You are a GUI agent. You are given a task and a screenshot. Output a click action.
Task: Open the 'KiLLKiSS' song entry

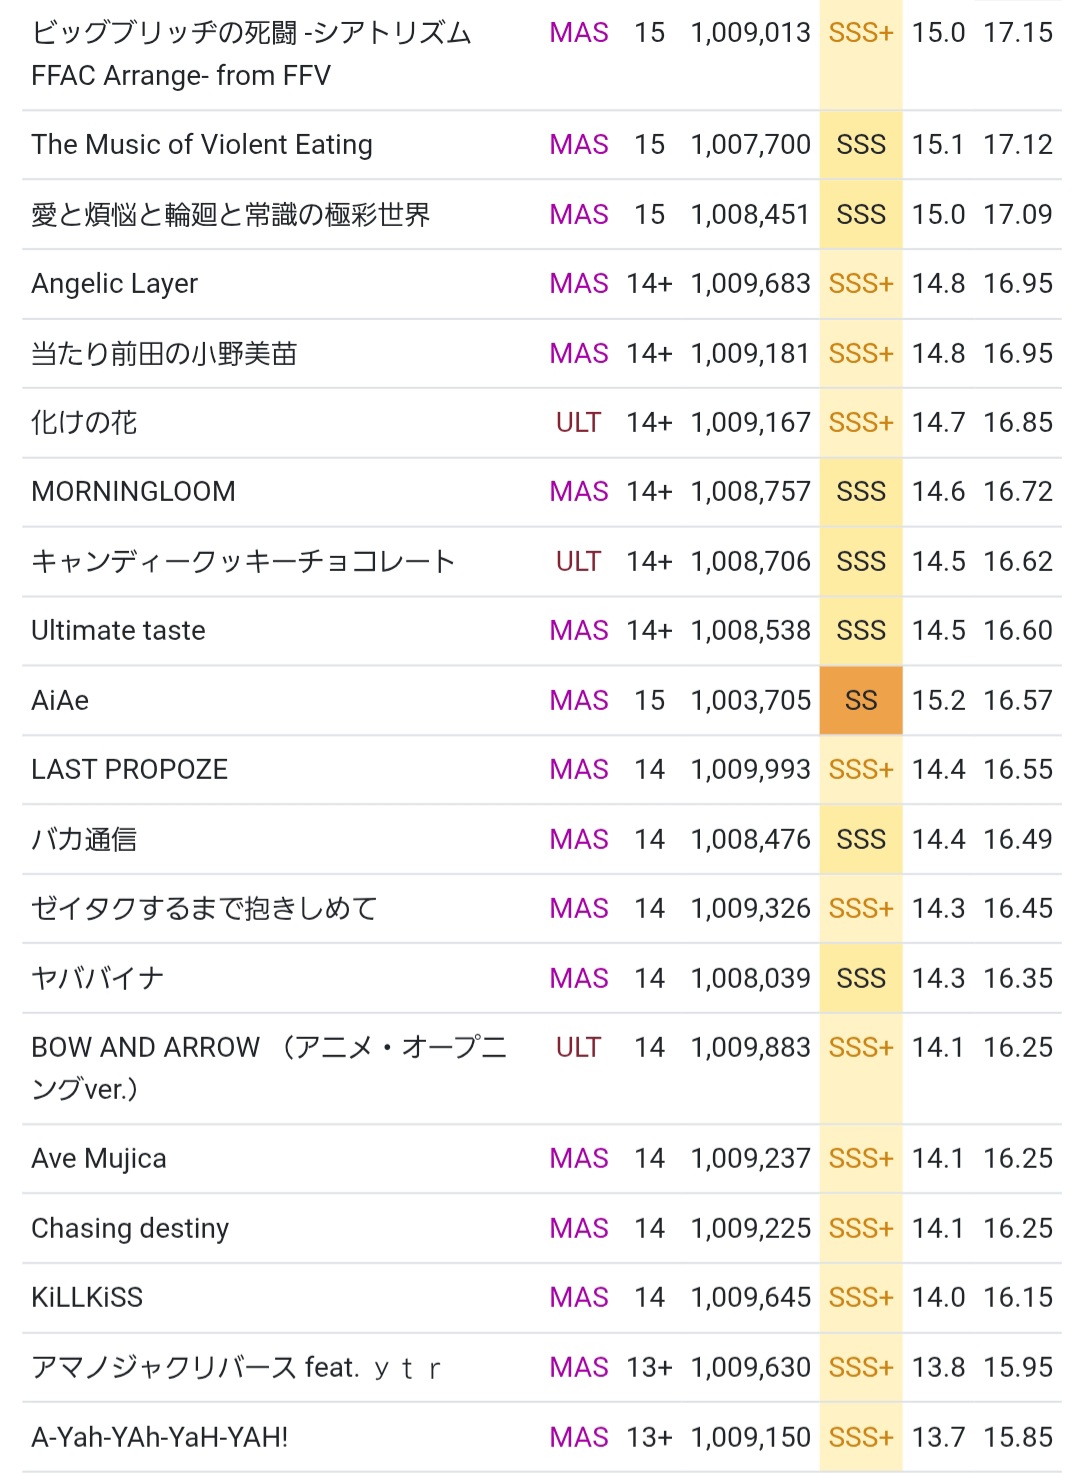pyautogui.click(x=87, y=1298)
